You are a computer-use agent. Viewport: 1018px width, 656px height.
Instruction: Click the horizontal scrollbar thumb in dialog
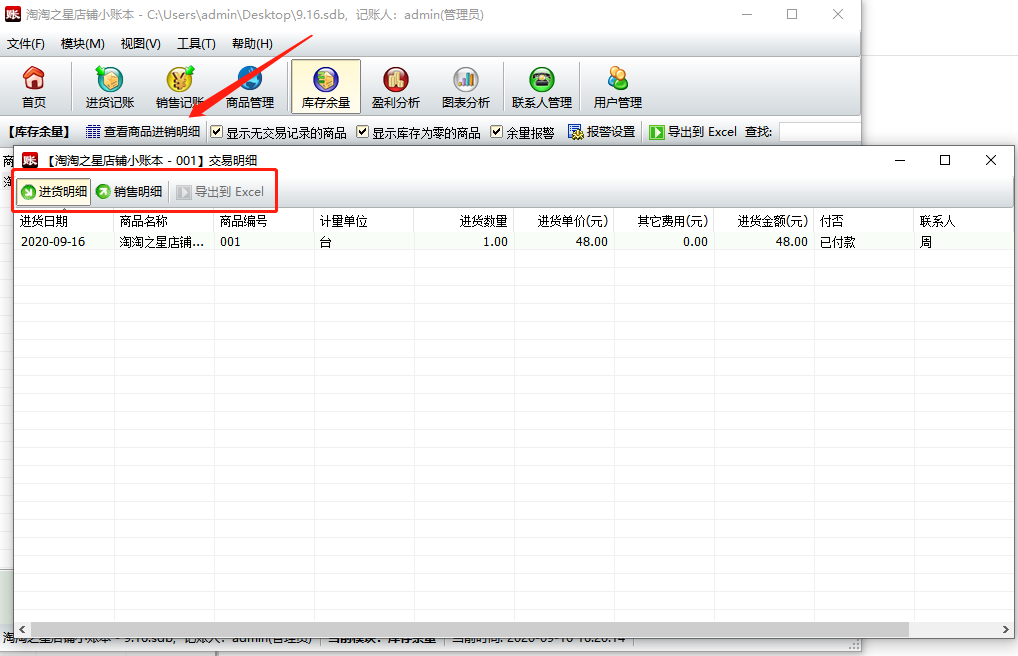pos(469,629)
